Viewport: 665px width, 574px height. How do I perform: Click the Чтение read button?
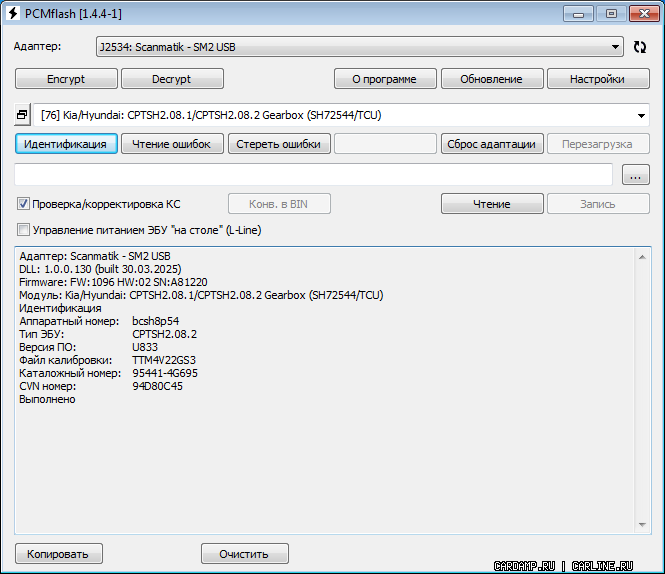[x=492, y=204]
